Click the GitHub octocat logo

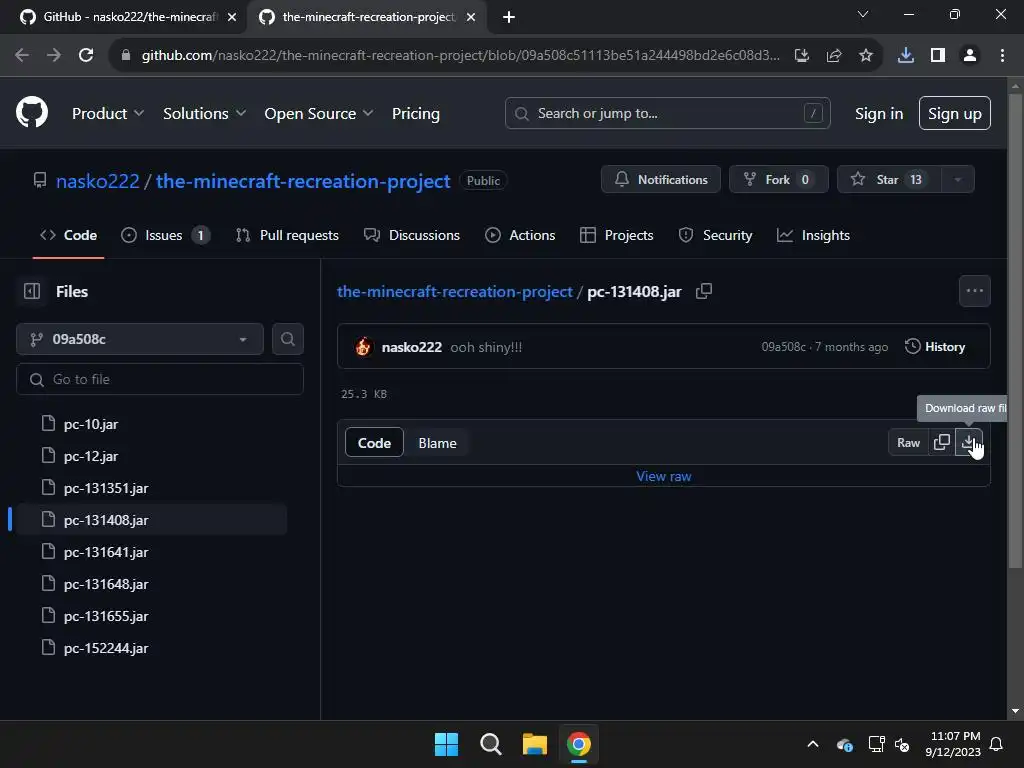click(x=31, y=112)
